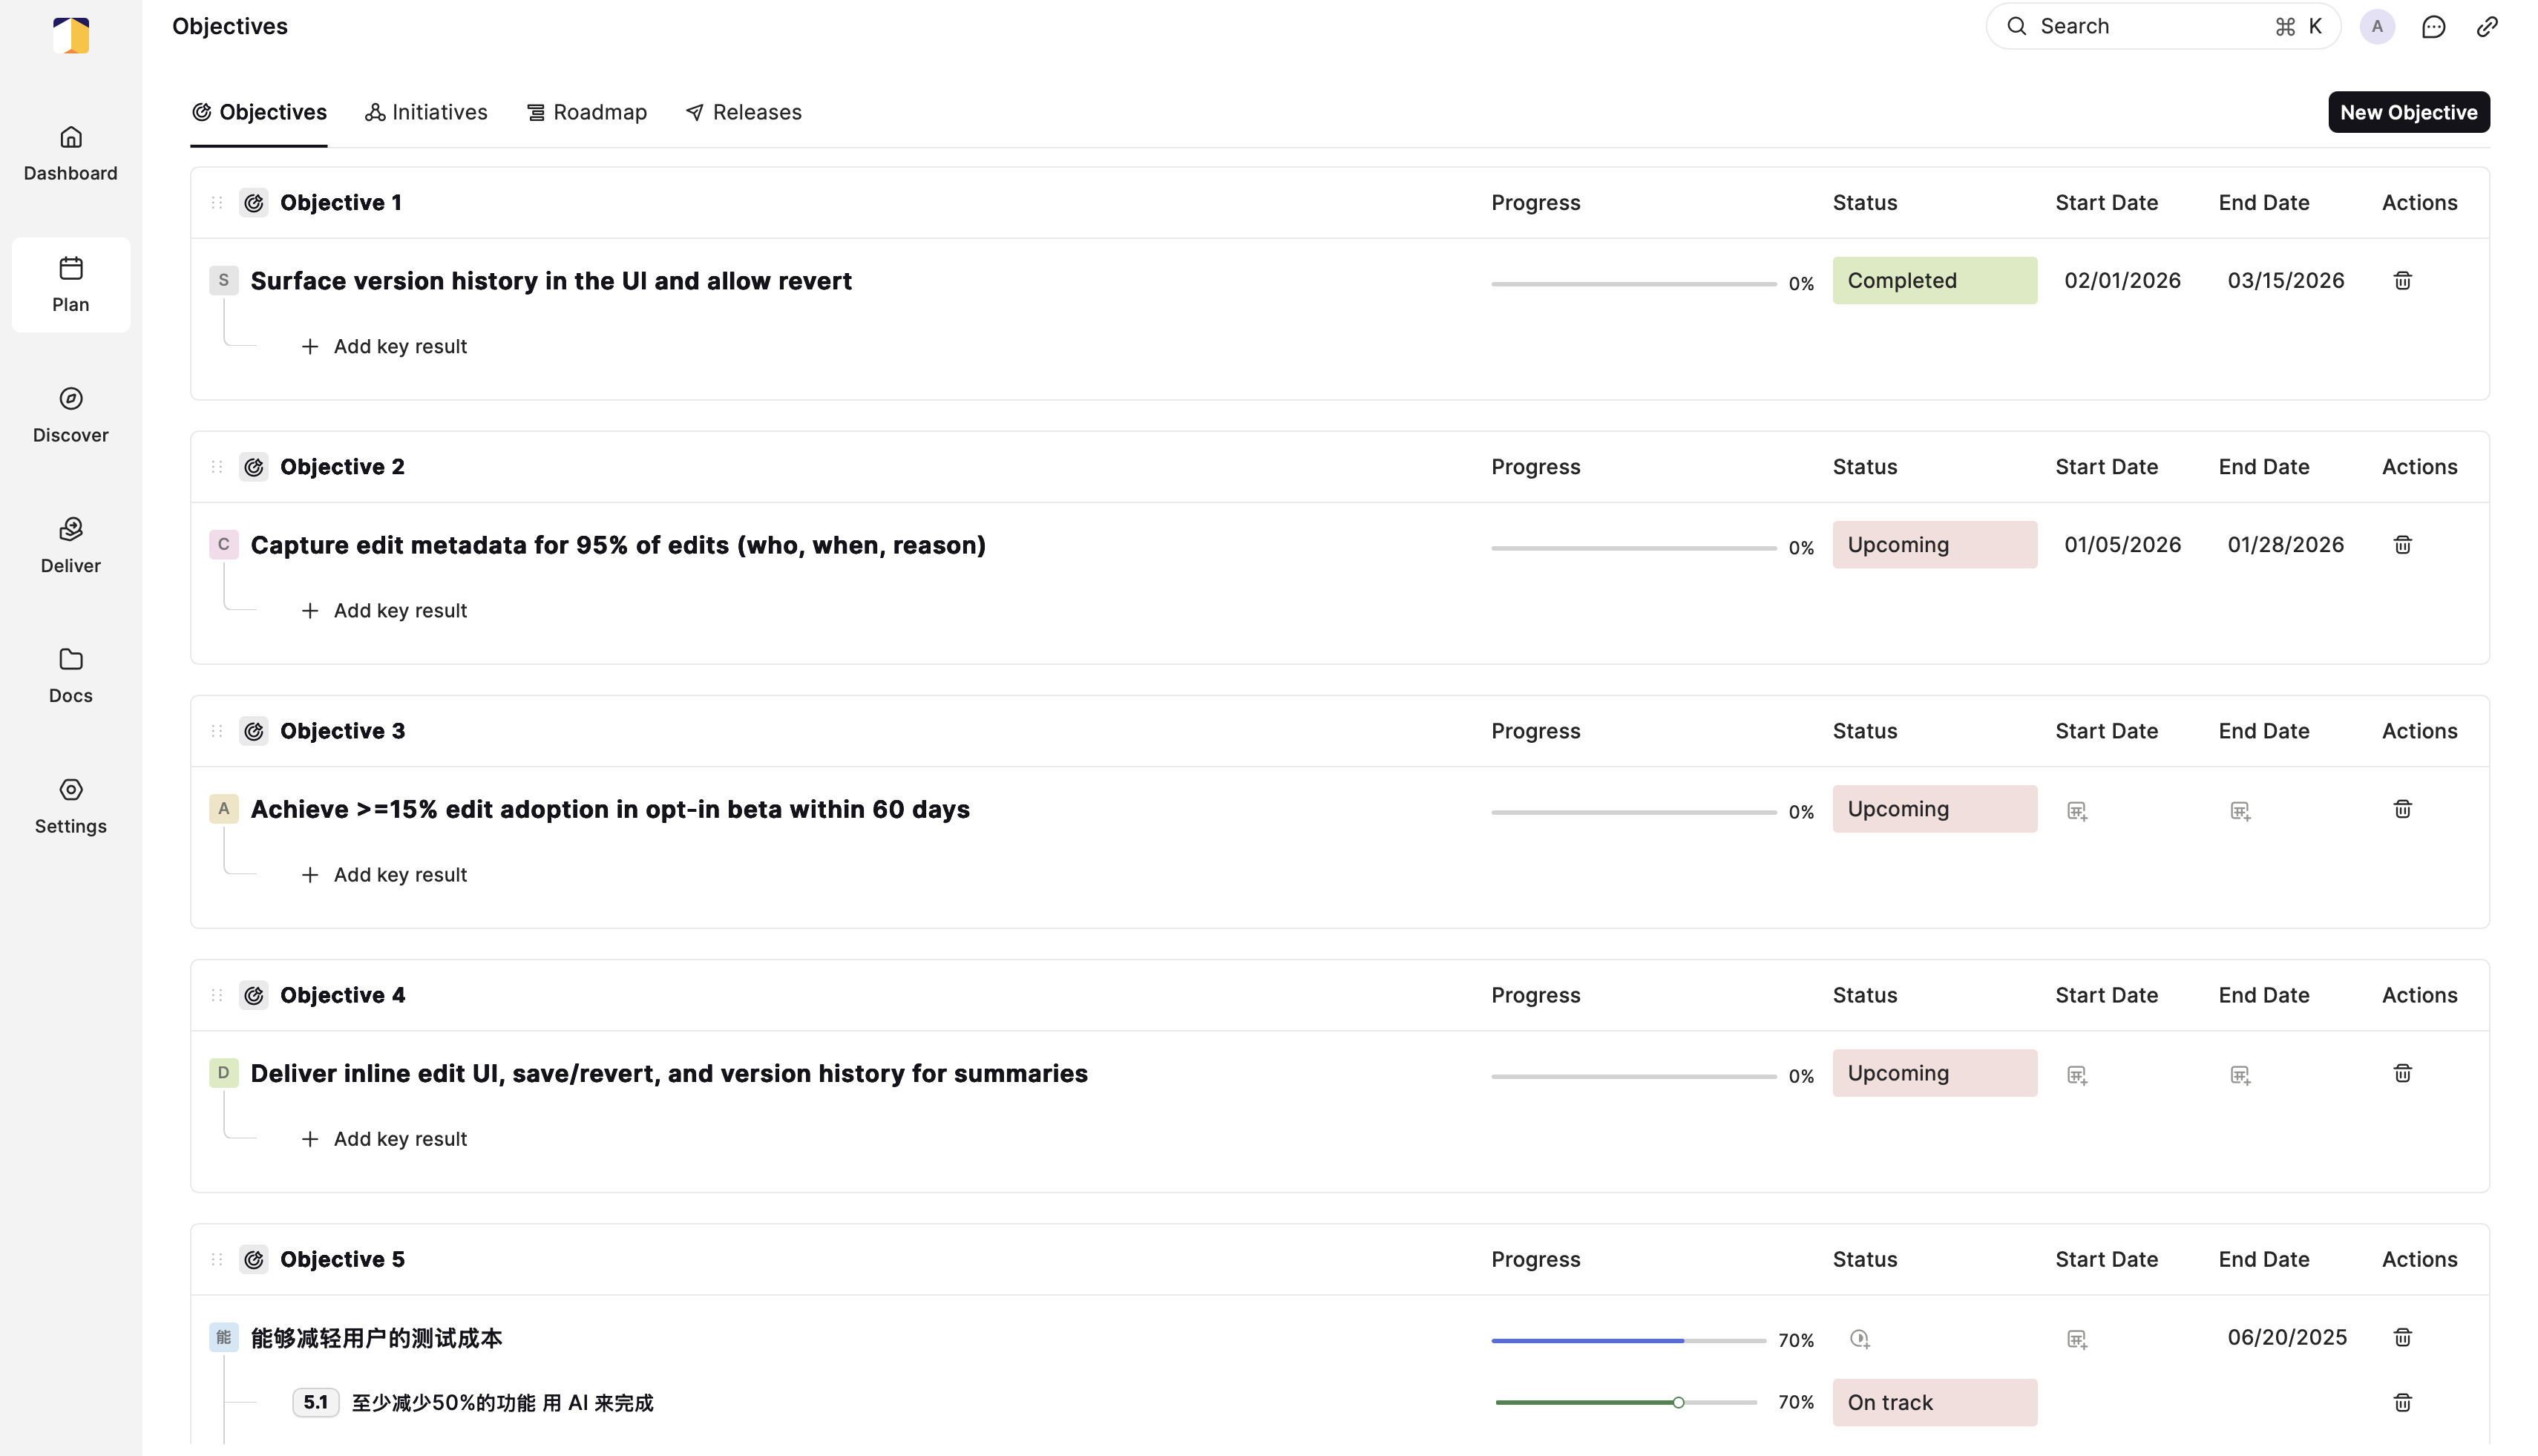The height and width of the screenshot is (1456, 2538).
Task: Click the app logo
Action: (71, 35)
